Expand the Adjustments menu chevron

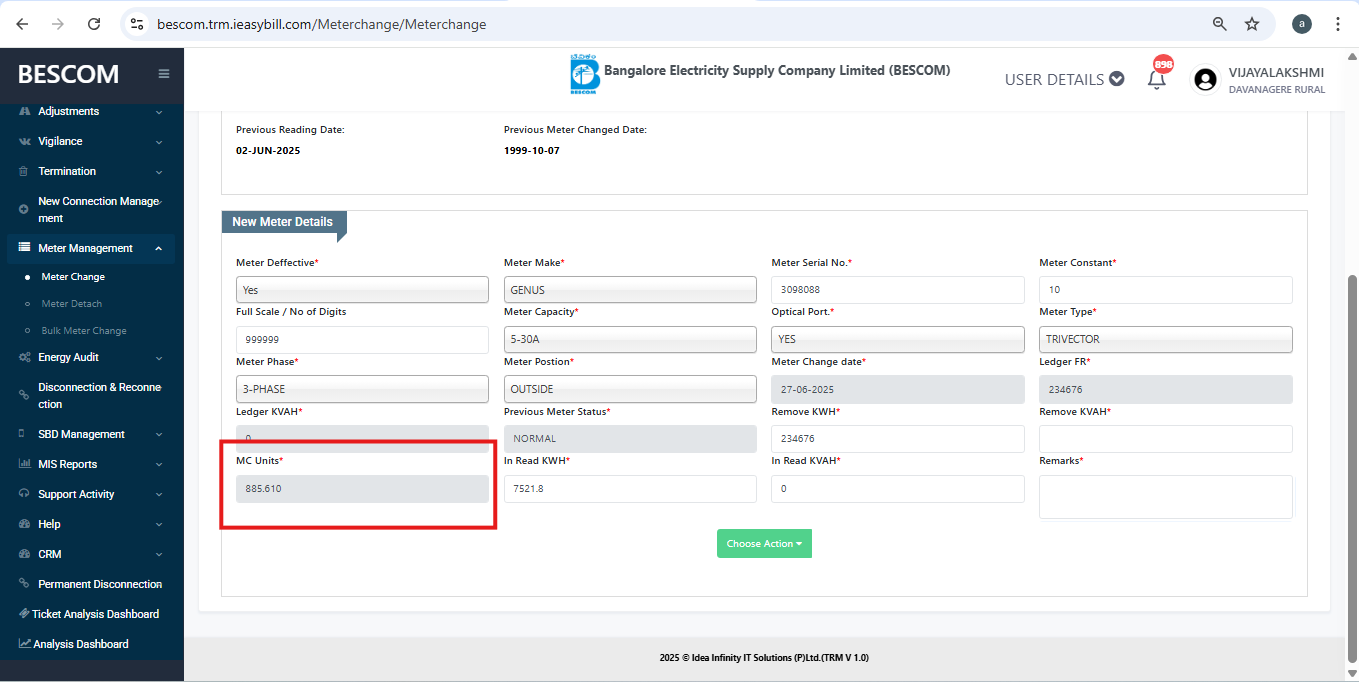coord(159,112)
